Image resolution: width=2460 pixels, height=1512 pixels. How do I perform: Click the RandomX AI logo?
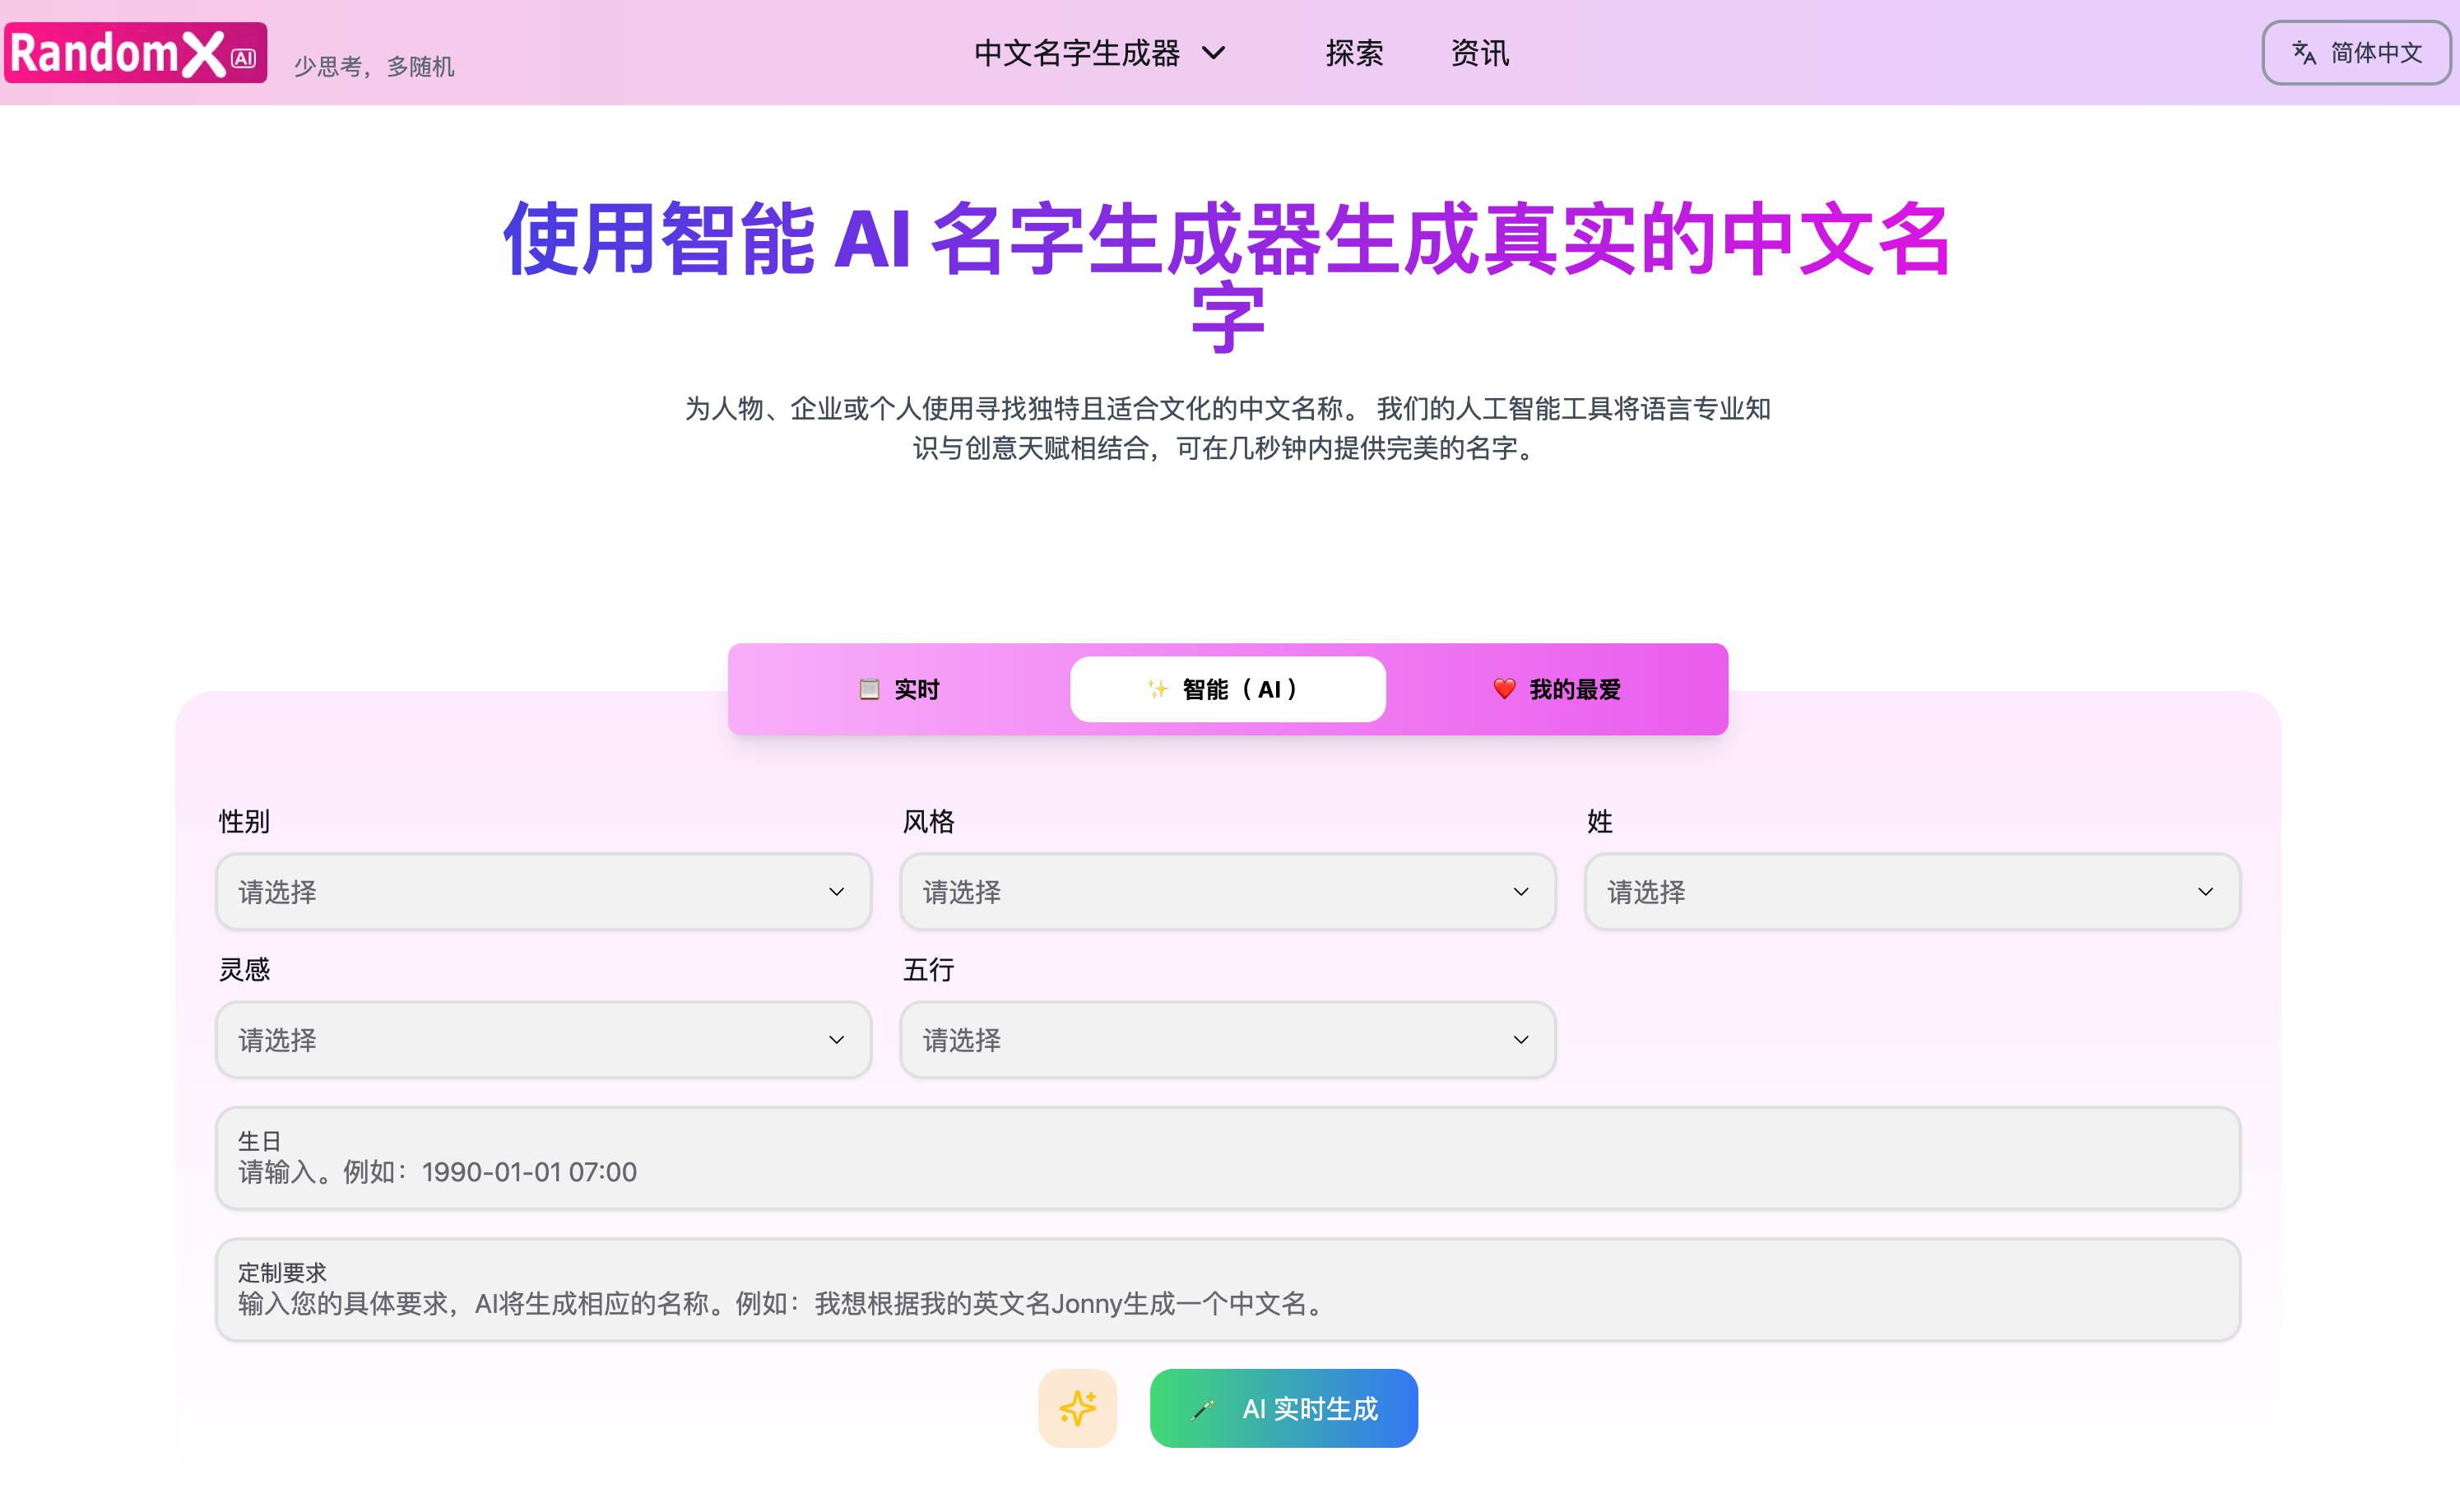(x=136, y=53)
